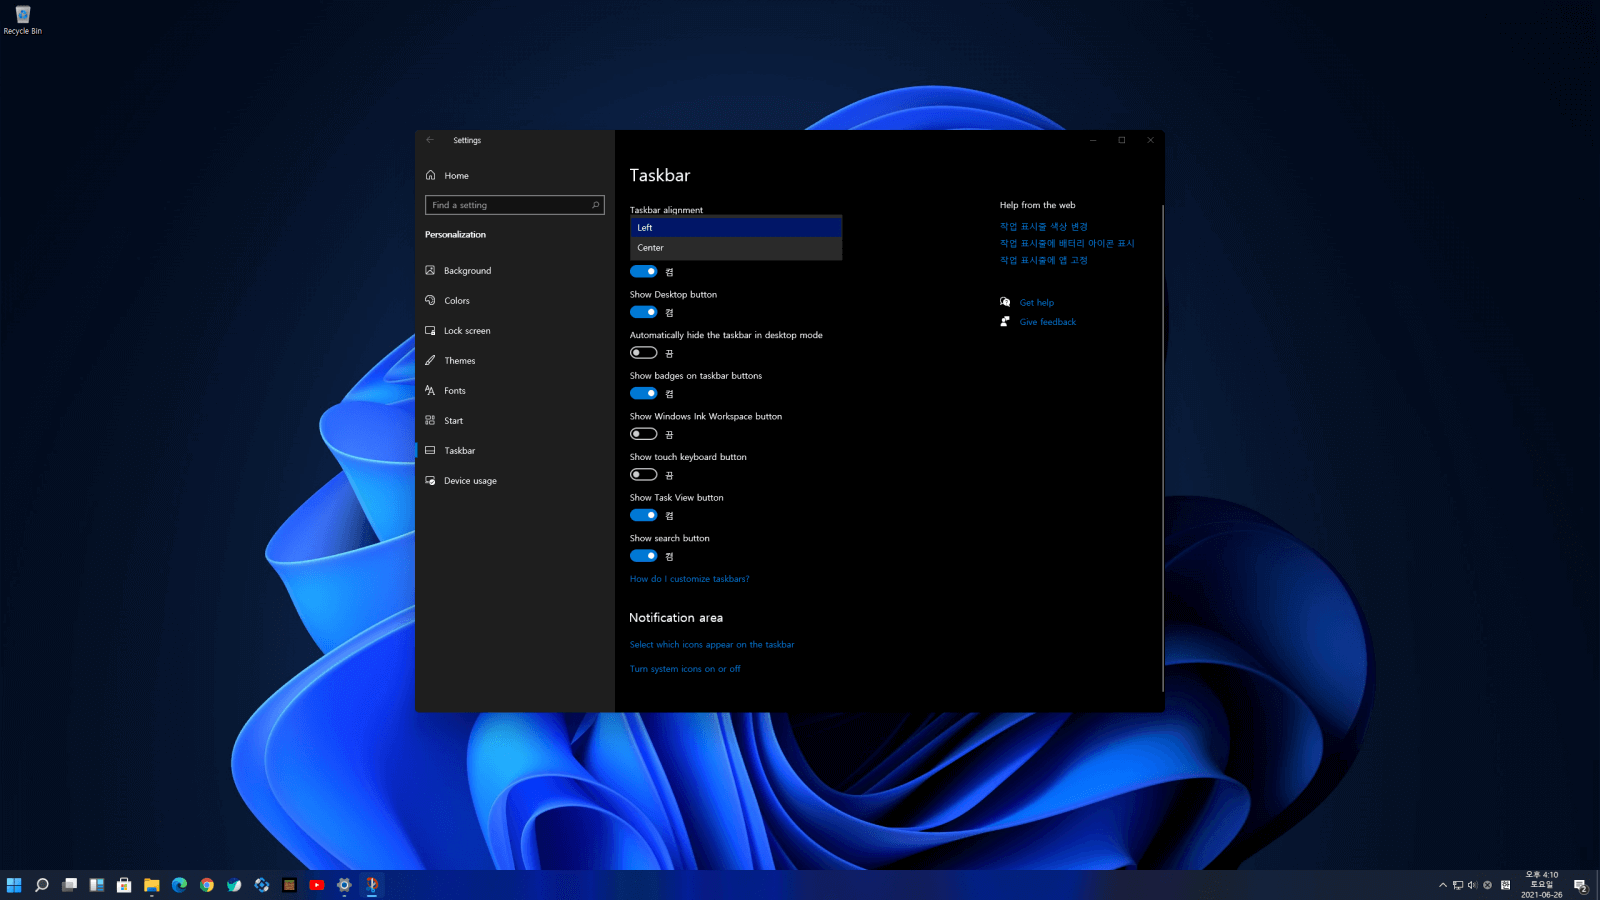Open the Windows Start menu
This screenshot has width=1600, height=900.
pyautogui.click(x=14, y=885)
